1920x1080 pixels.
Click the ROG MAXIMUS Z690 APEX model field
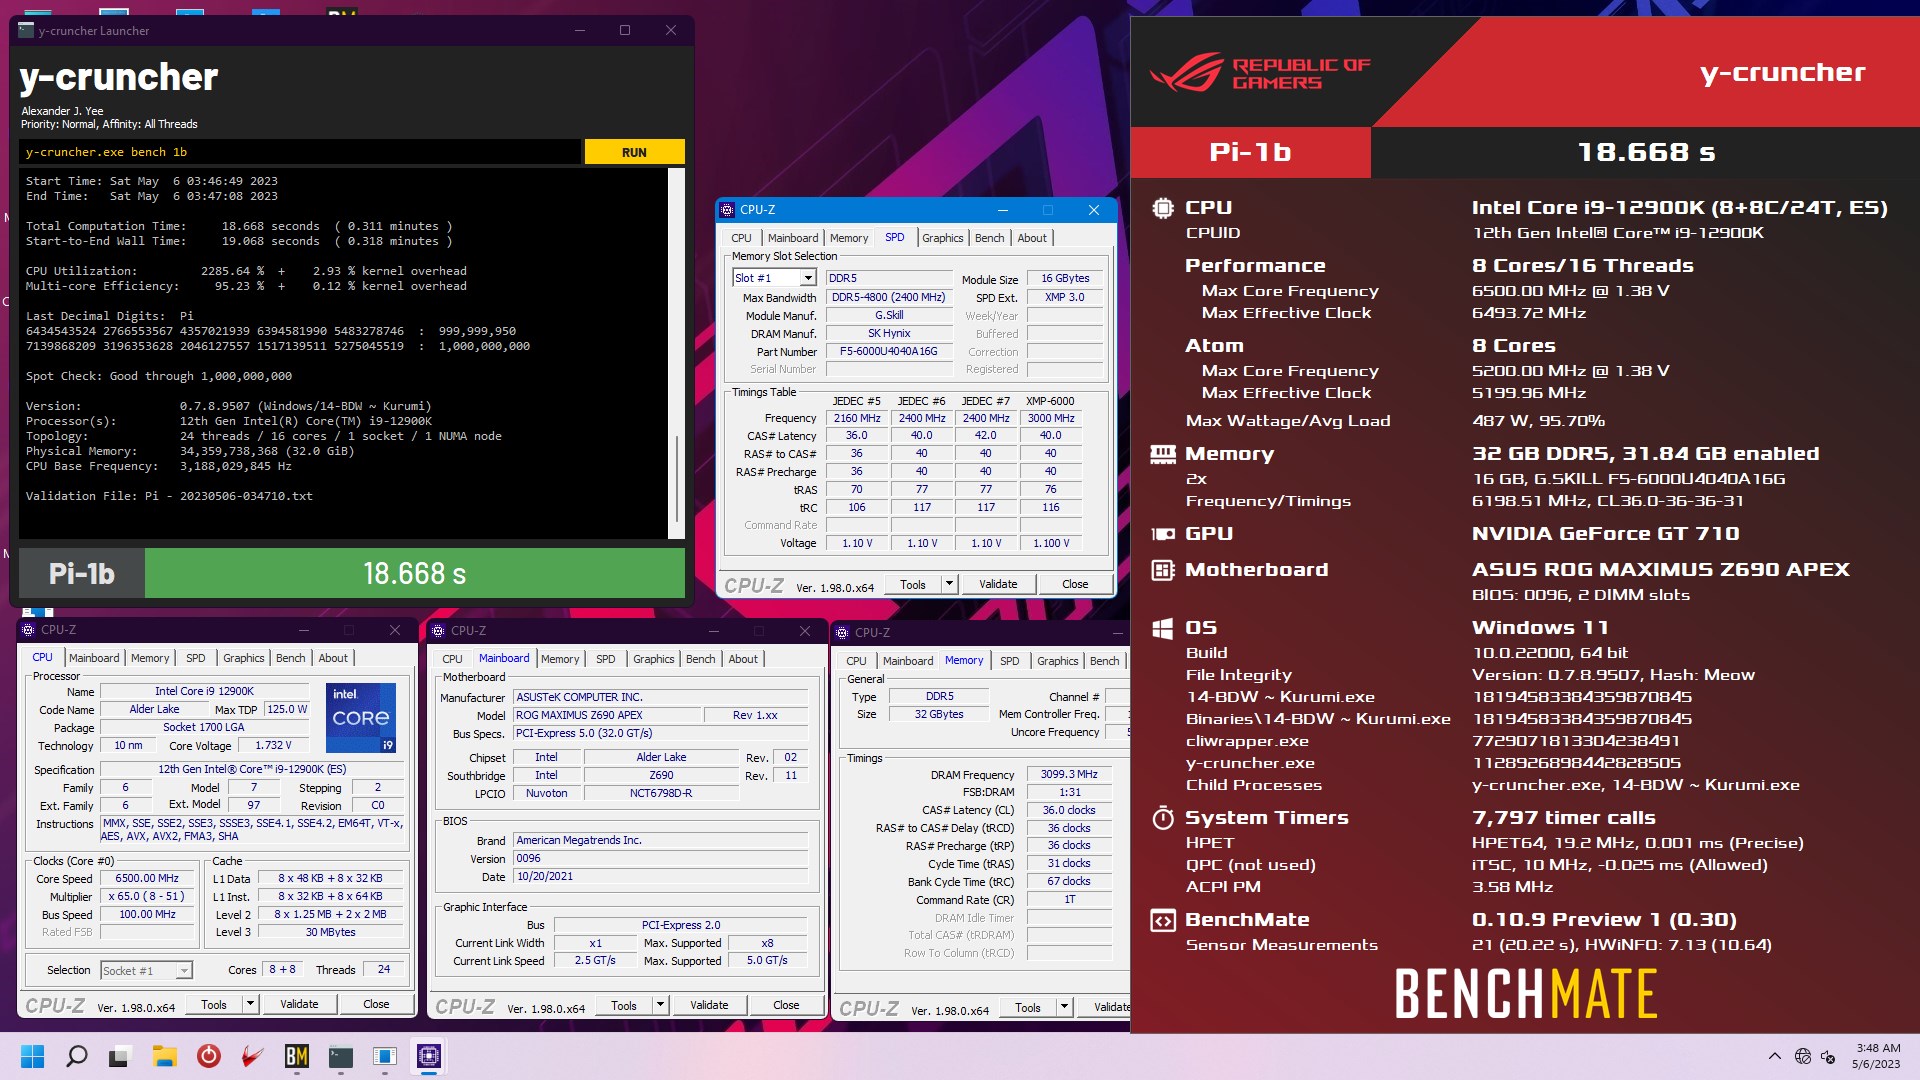[x=606, y=716]
